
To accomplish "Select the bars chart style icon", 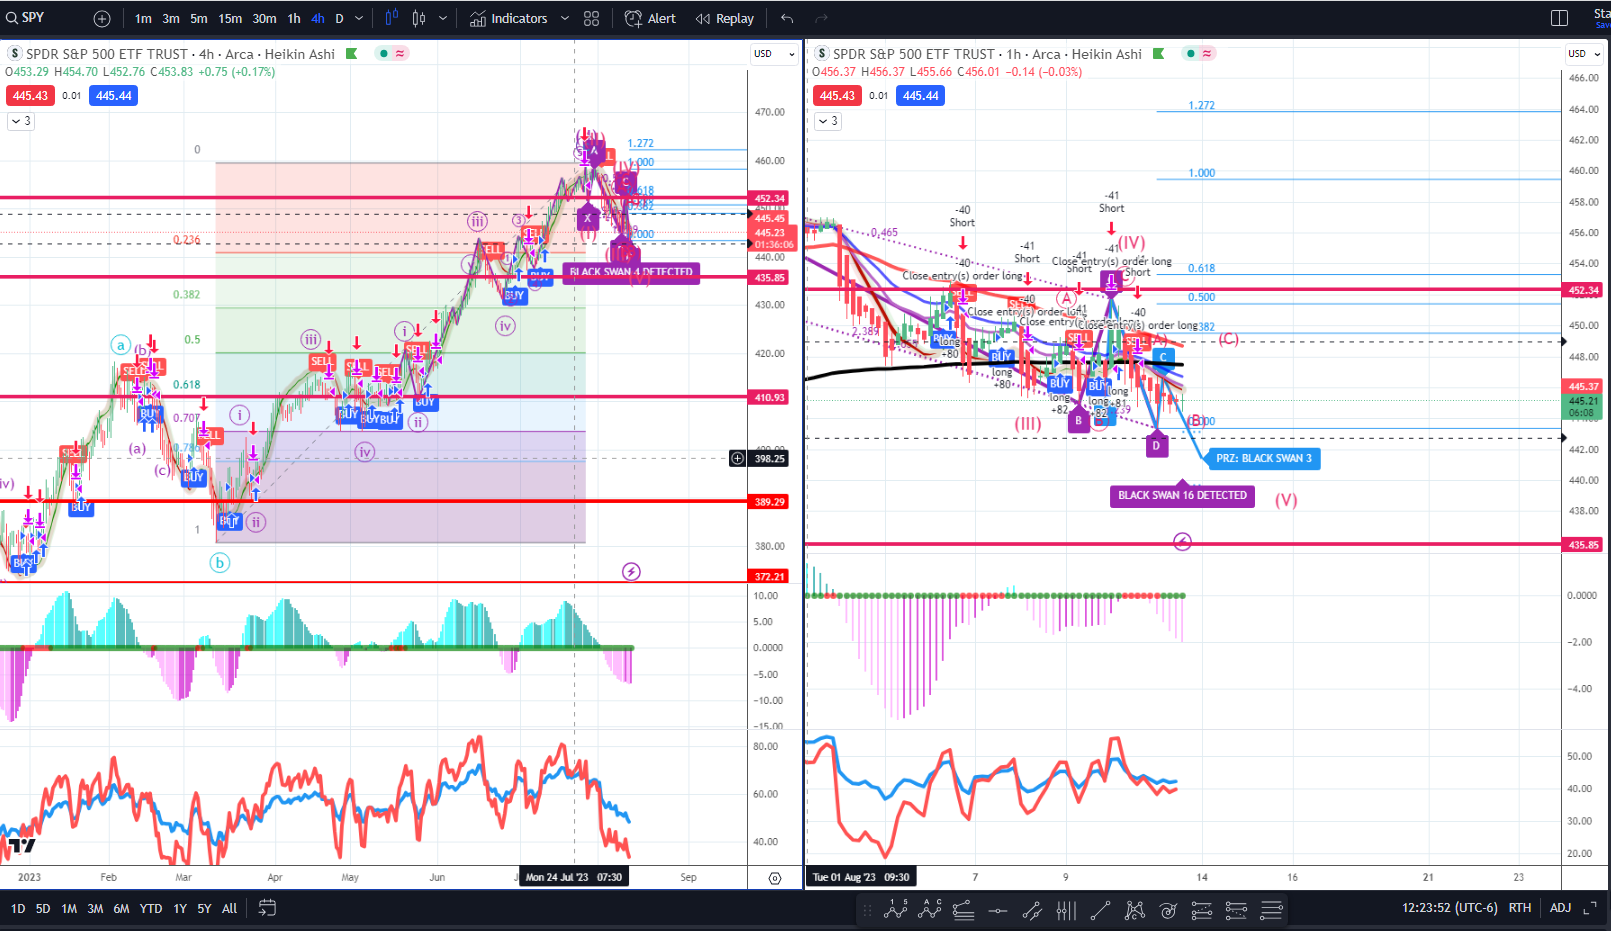I will pos(391,18).
